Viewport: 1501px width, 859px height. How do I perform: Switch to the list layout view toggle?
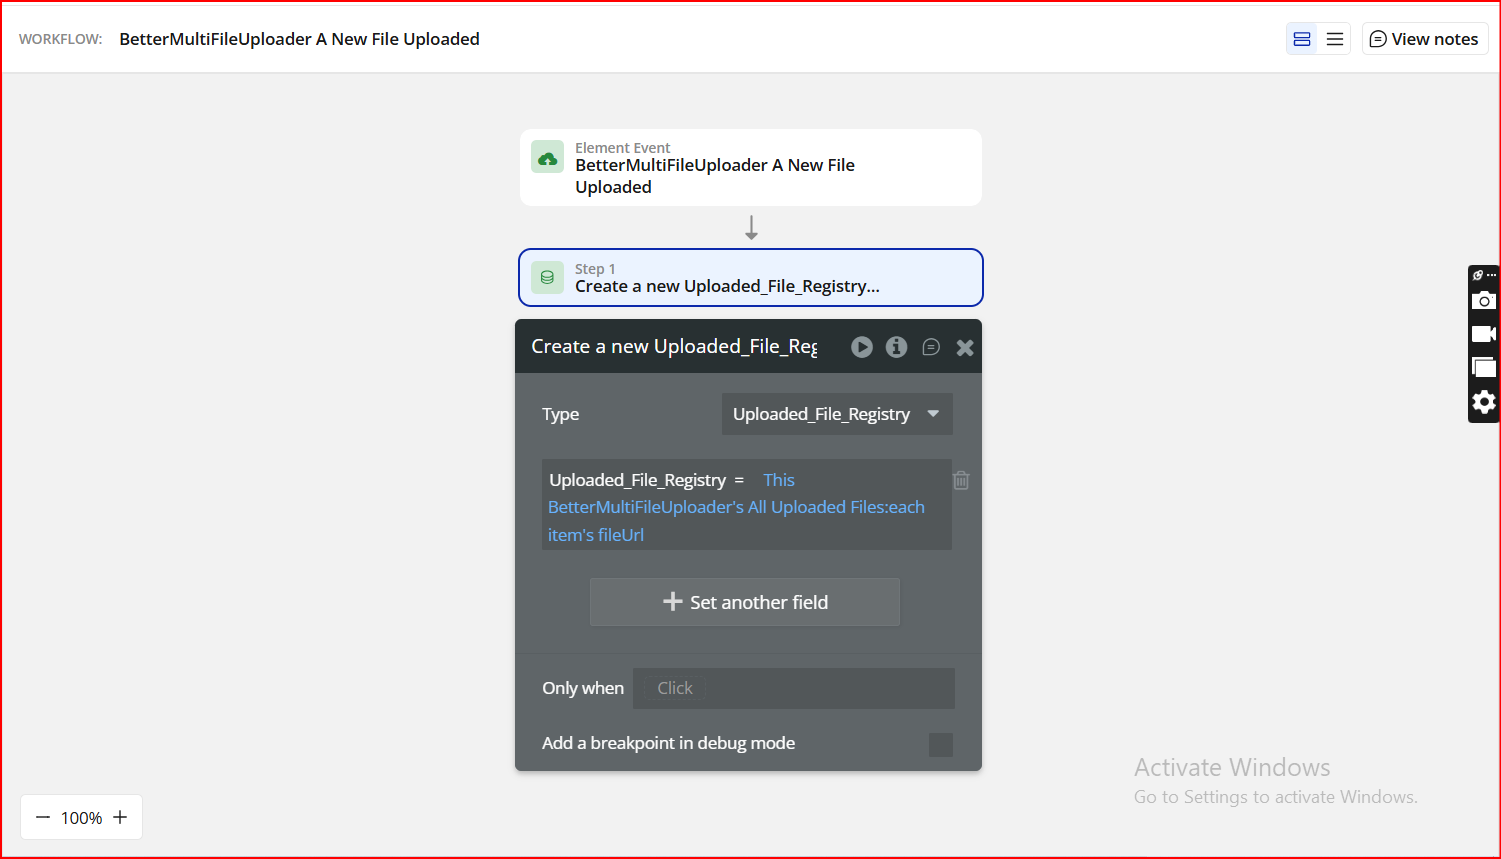click(x=1335, y=39)
